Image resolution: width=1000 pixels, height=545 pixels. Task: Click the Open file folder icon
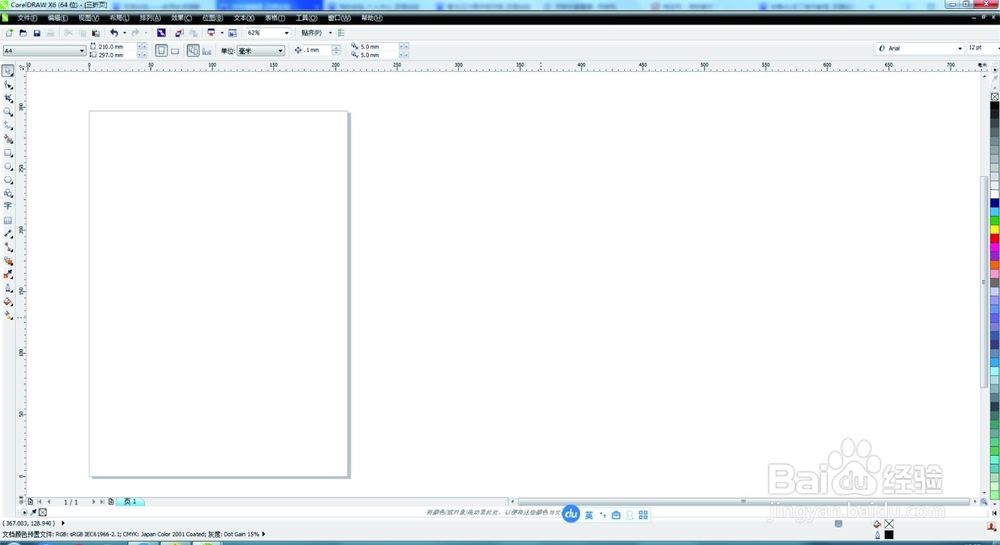click(x=23, y=33)
